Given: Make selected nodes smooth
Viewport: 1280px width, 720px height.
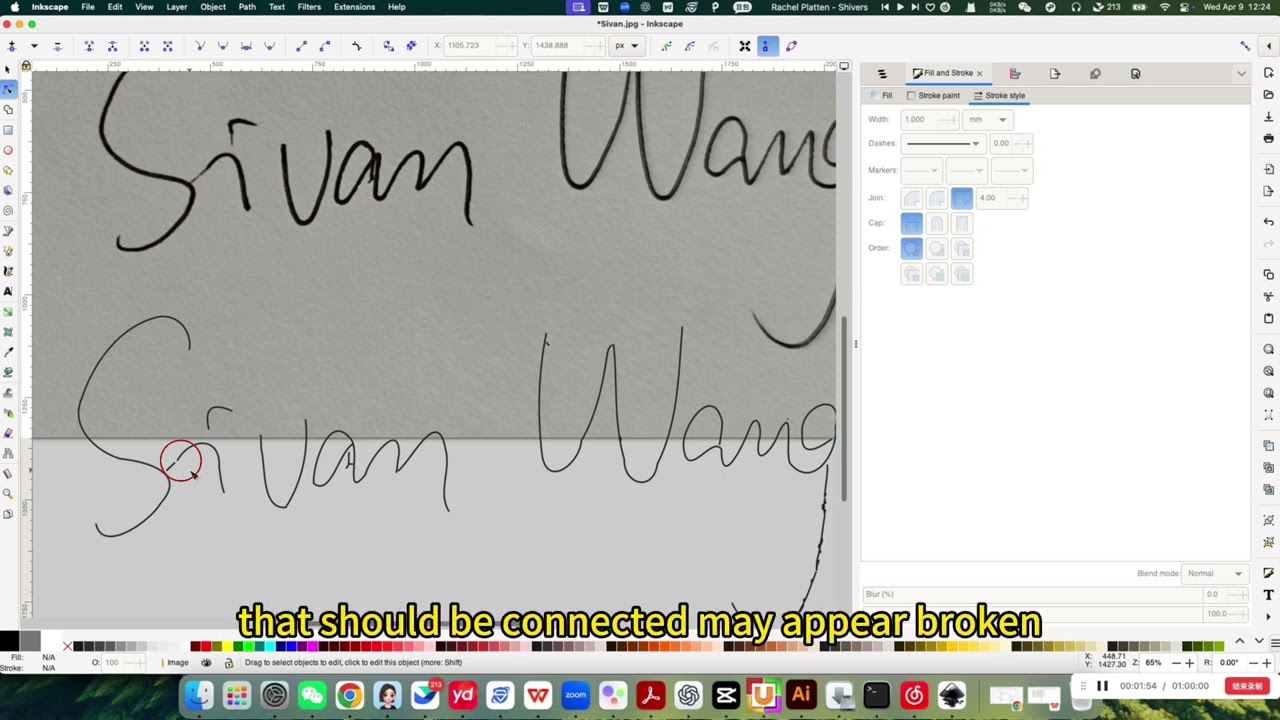Looking at the screenshot, I should 222,46.
